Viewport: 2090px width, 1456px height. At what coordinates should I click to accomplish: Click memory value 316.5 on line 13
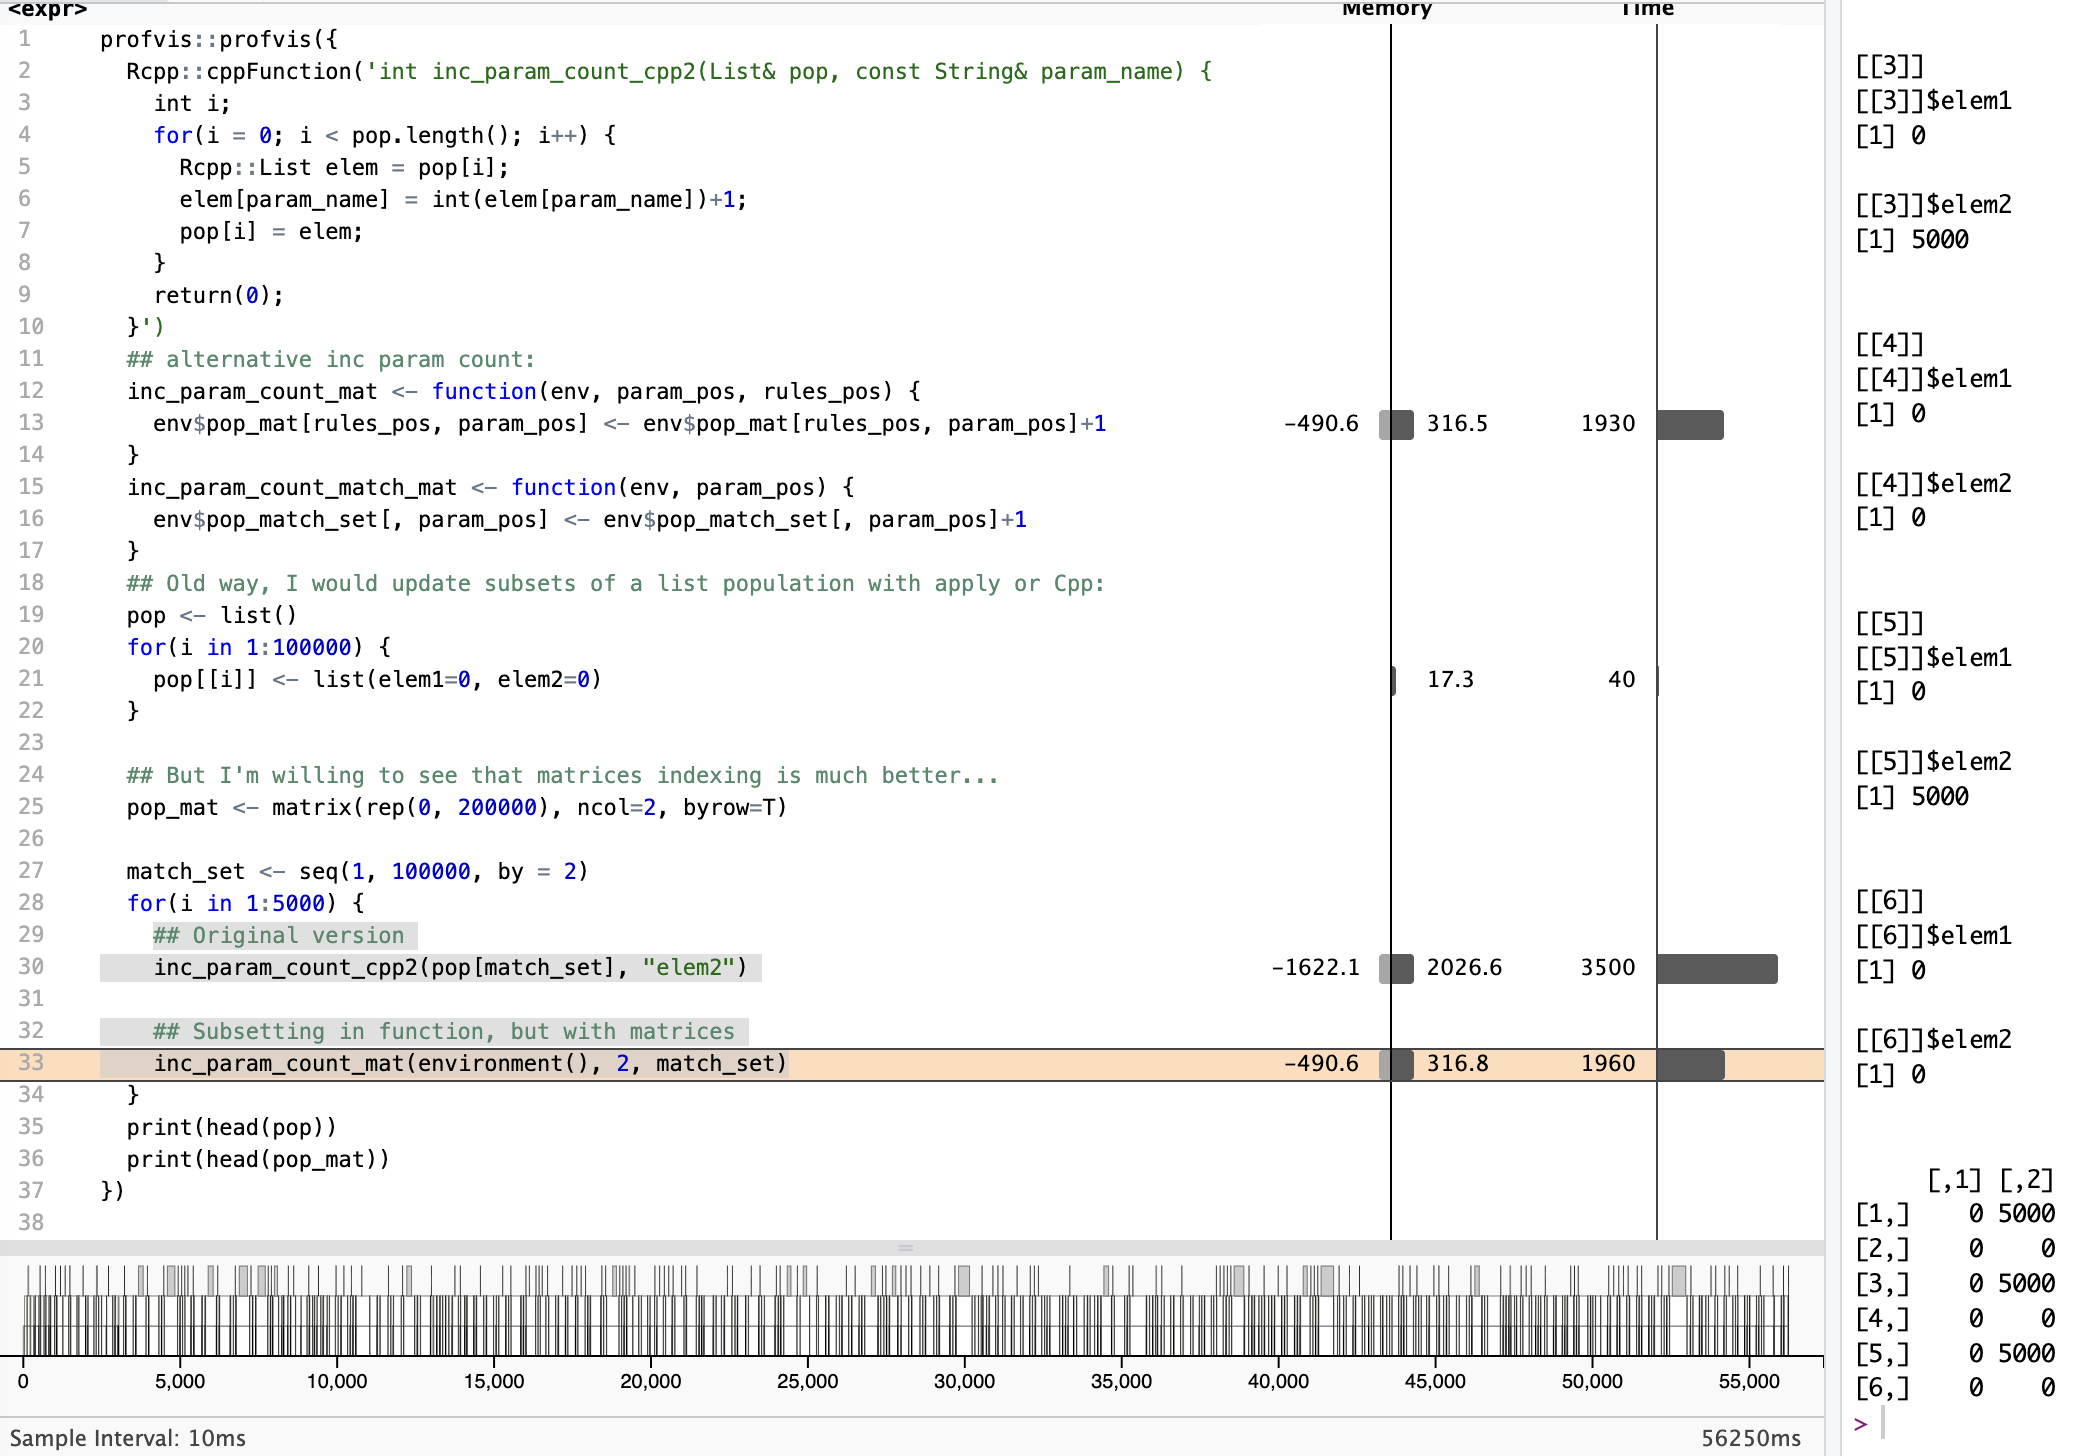[x=1457, y=424]
